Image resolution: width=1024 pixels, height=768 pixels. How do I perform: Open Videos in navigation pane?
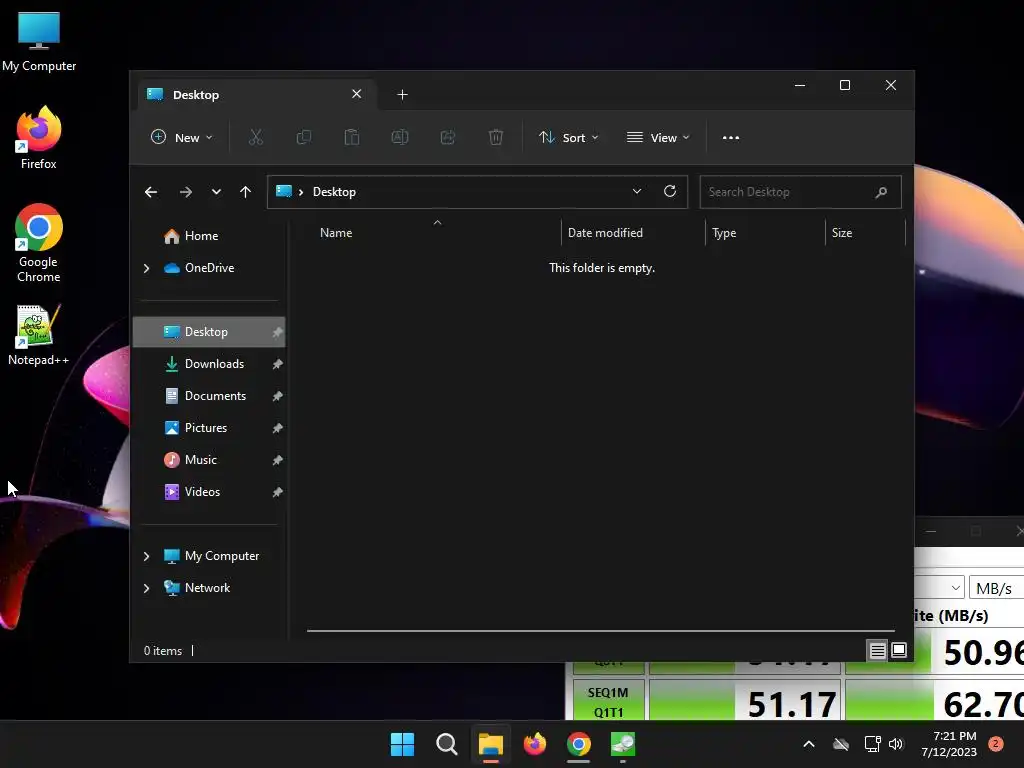point(209,492)
